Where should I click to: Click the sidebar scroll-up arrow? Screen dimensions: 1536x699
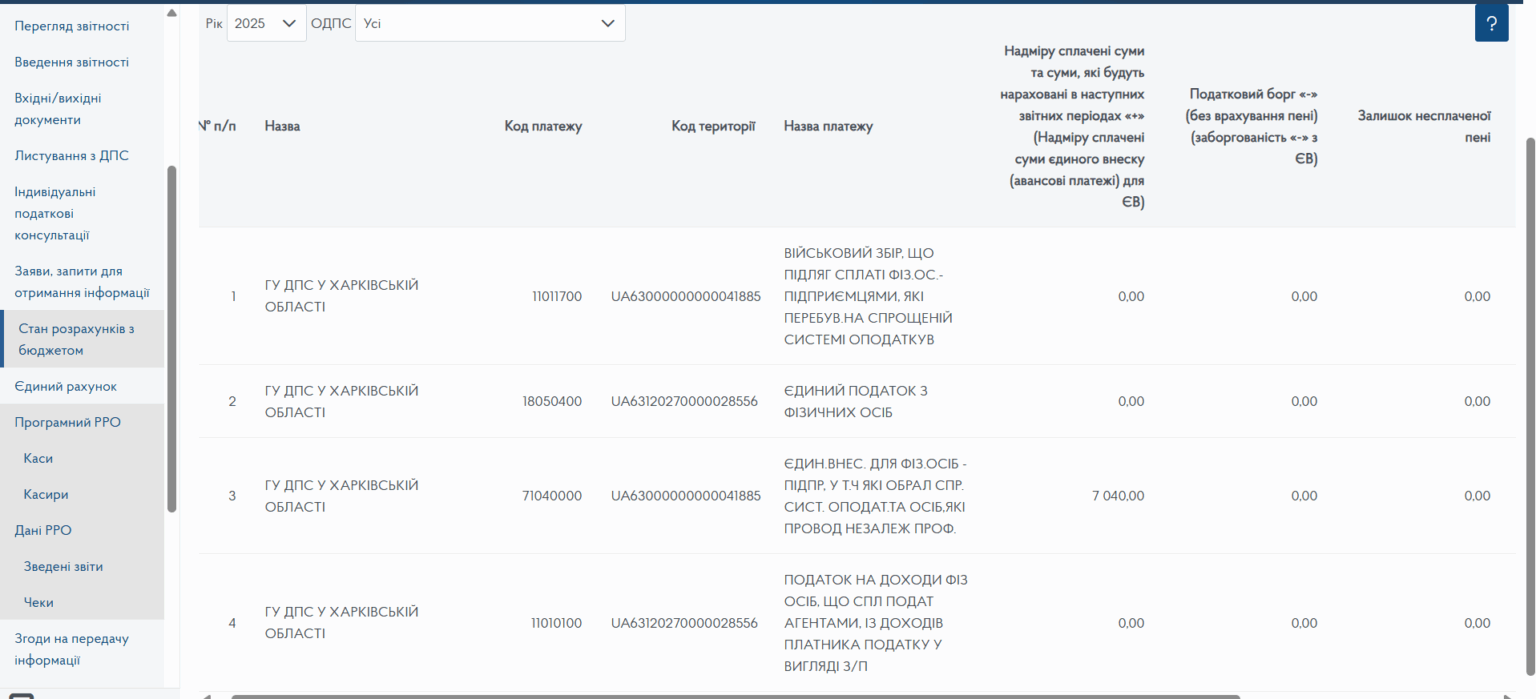171,13
